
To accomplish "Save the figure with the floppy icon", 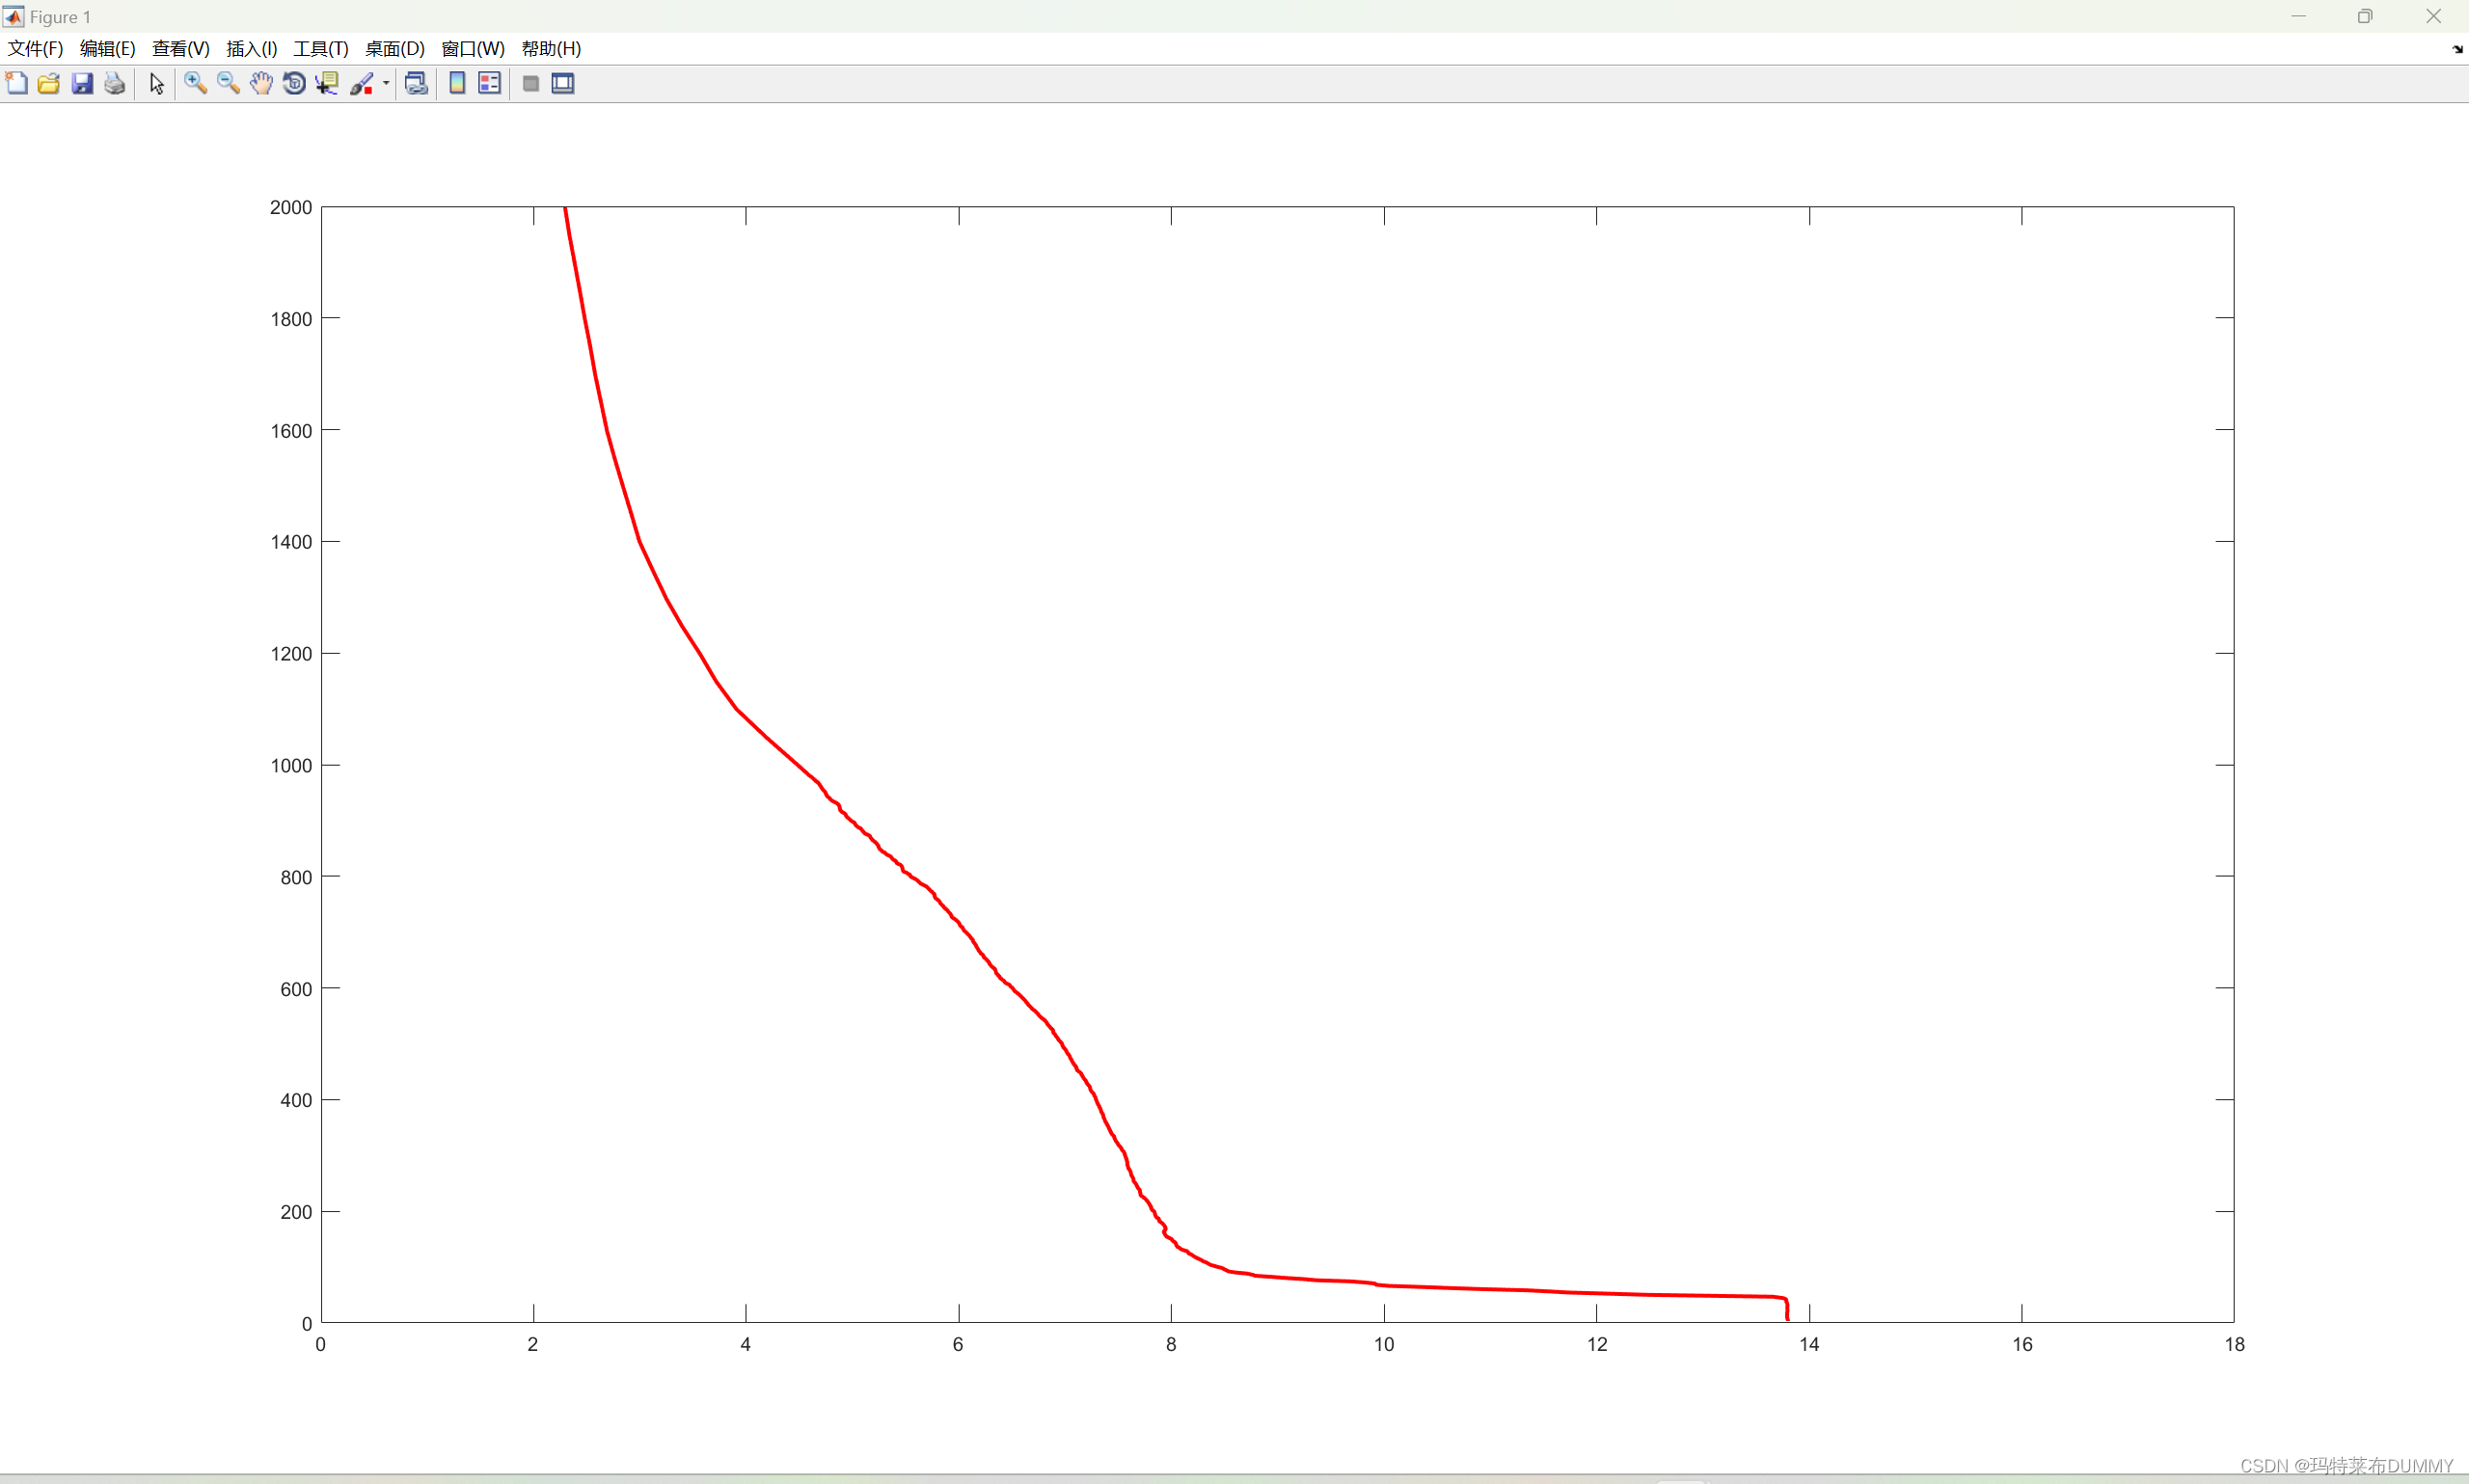I will tap(82, 84).
